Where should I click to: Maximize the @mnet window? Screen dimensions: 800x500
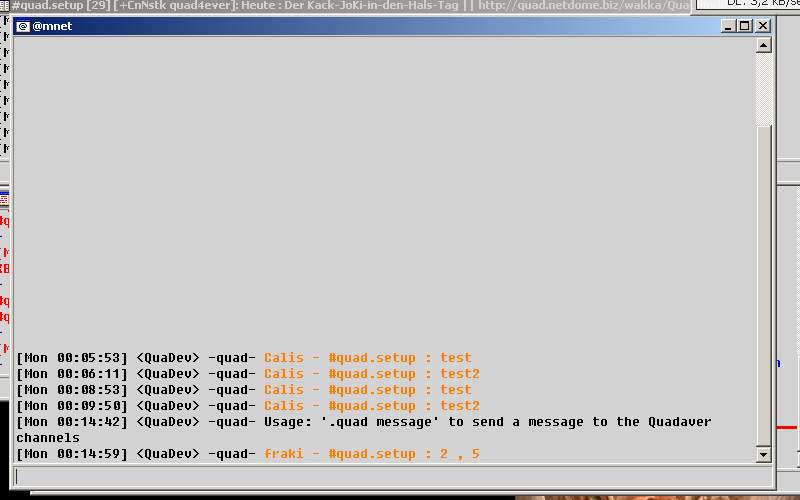(744, 26)
